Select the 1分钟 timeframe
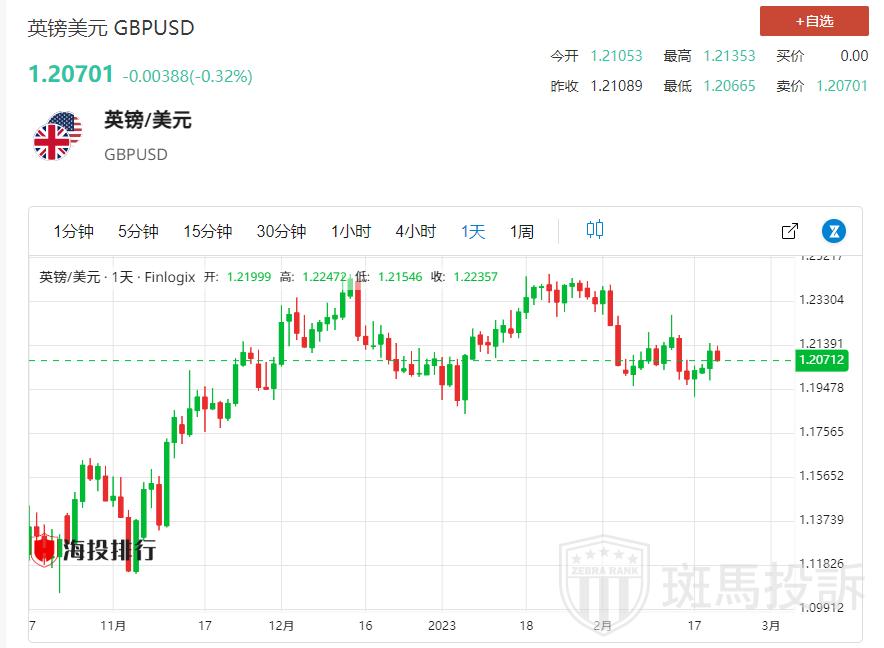 pos(73,232)
